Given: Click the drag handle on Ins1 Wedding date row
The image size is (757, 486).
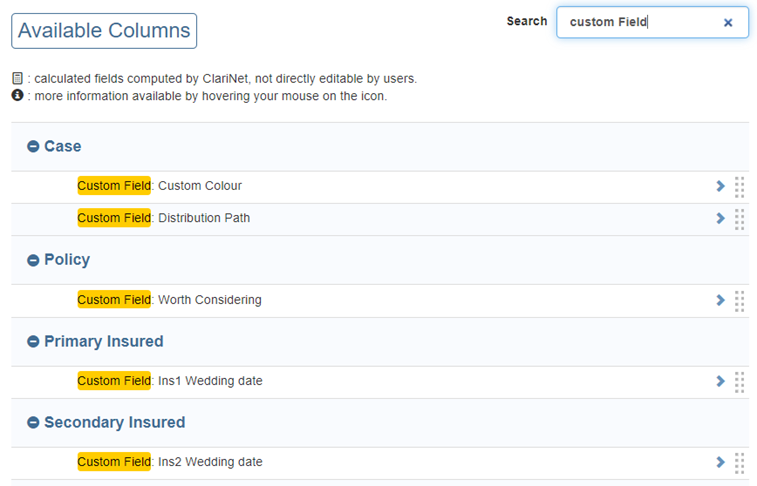Looking at the screenshot, I should tap(739, 382).
